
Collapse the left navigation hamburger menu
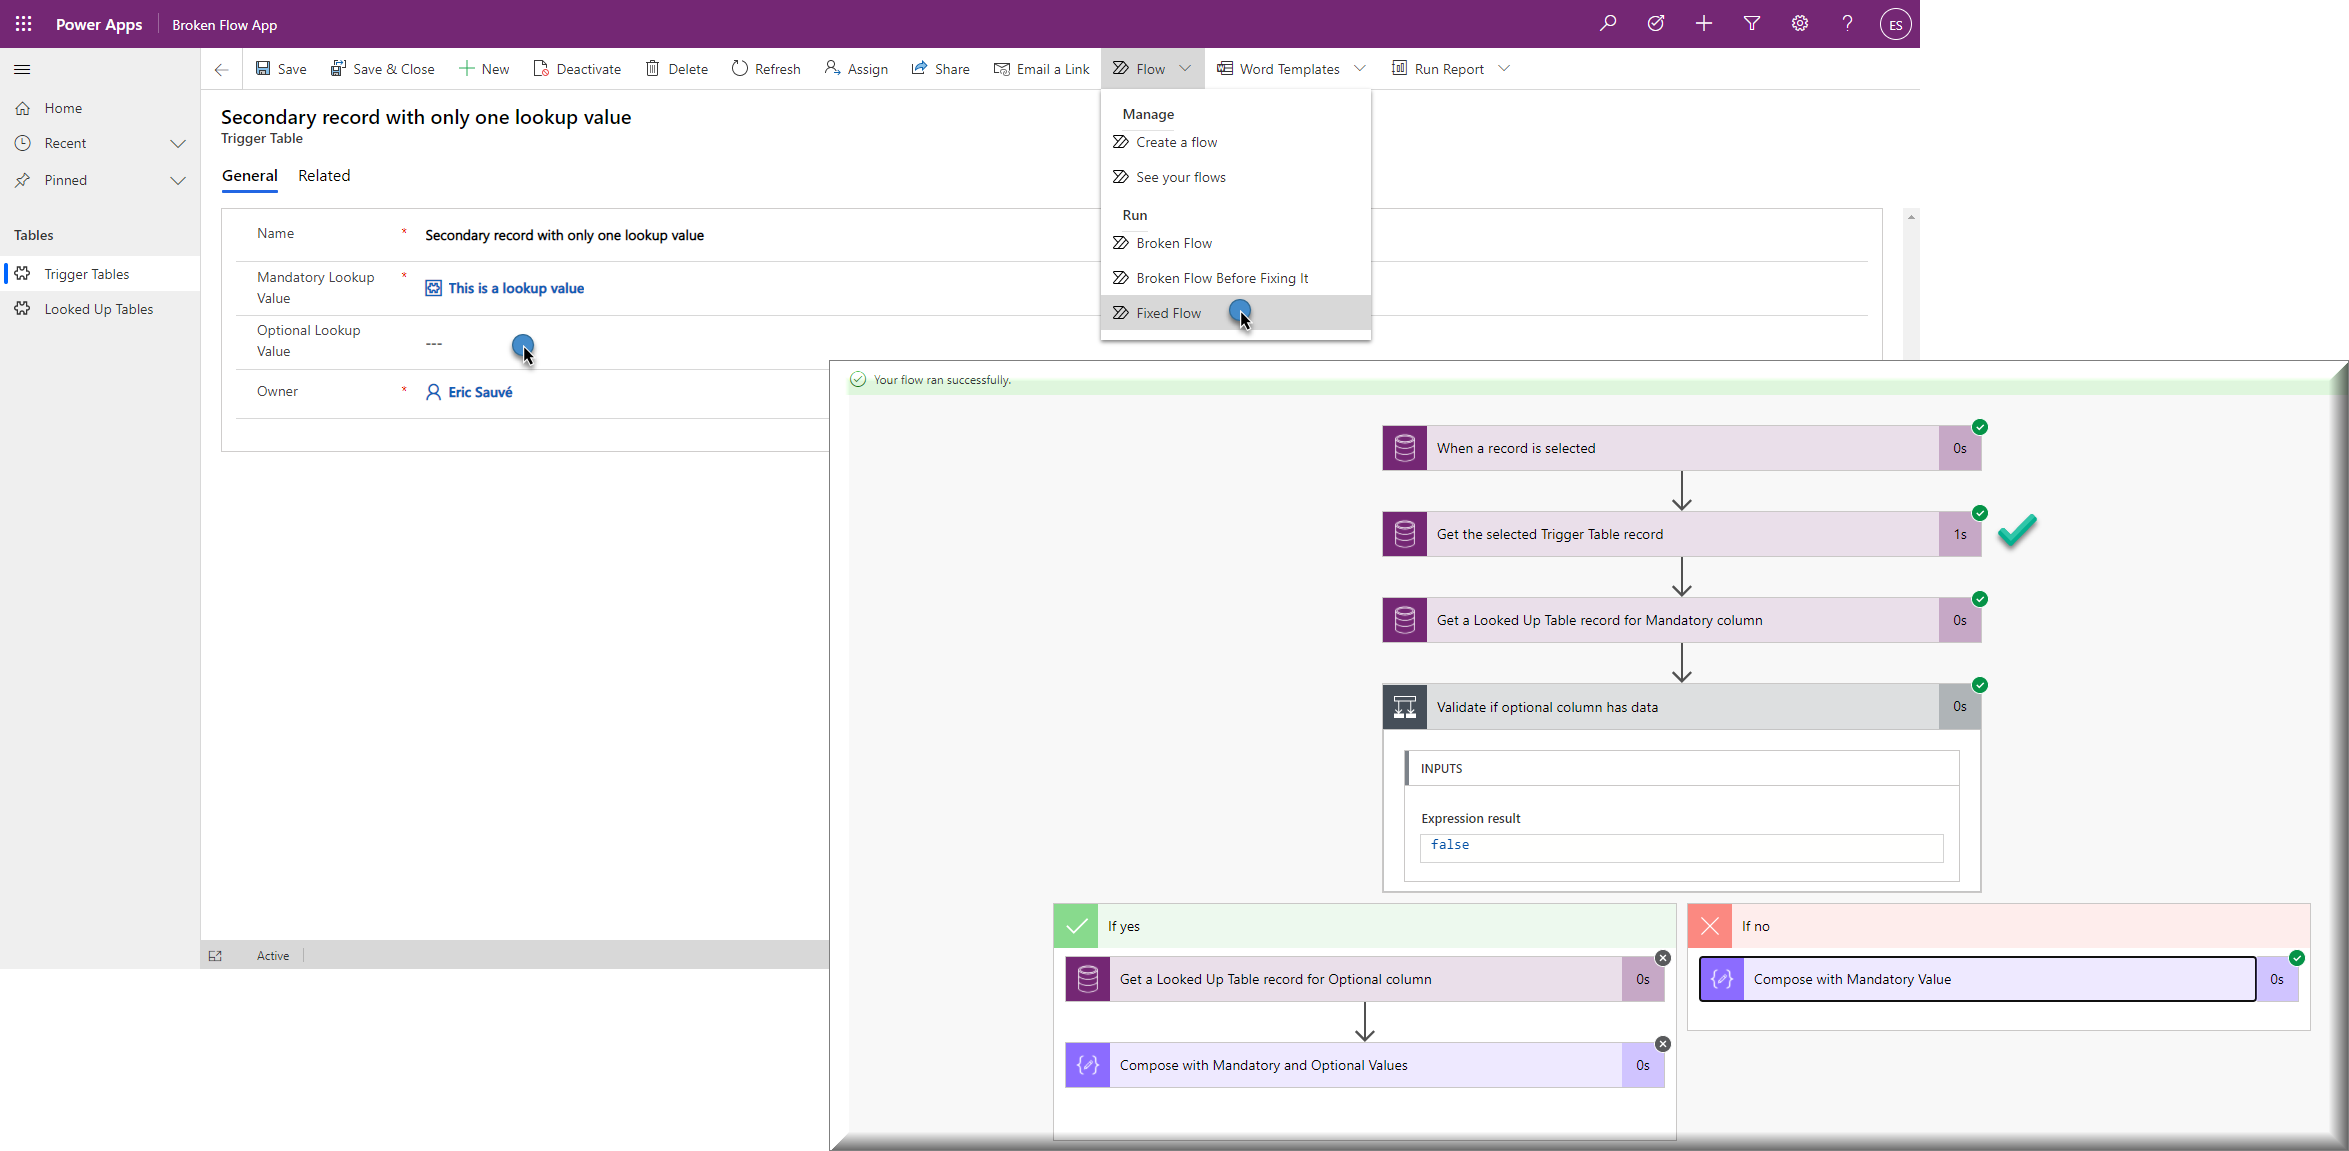pyautogui.click(x=22, y=69)
